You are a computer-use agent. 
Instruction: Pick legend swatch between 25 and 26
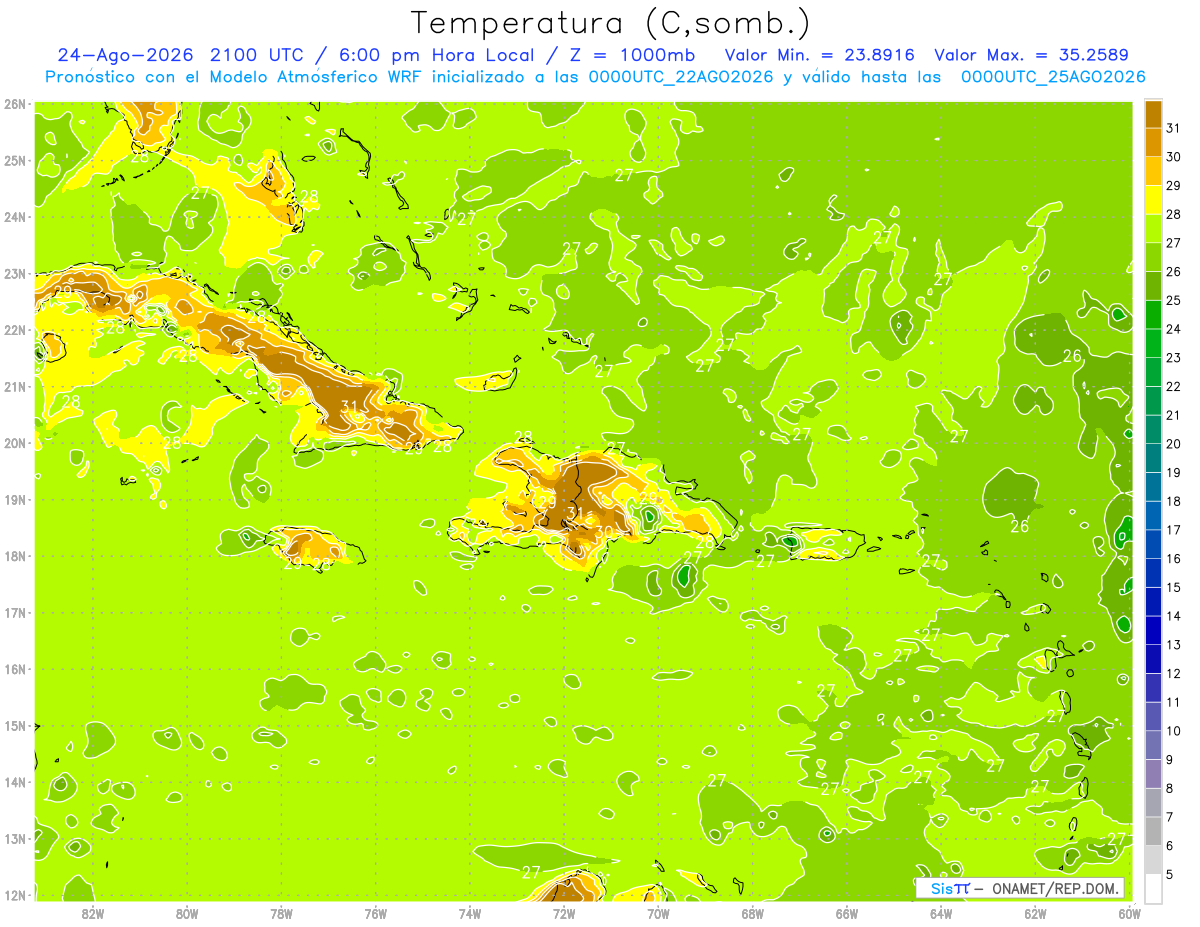tap(1153, 286)
